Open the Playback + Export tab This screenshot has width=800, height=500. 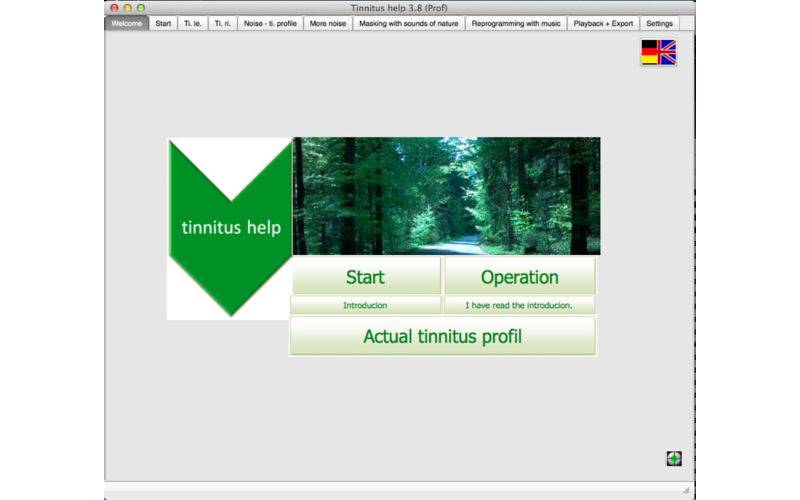pos(603,23)
